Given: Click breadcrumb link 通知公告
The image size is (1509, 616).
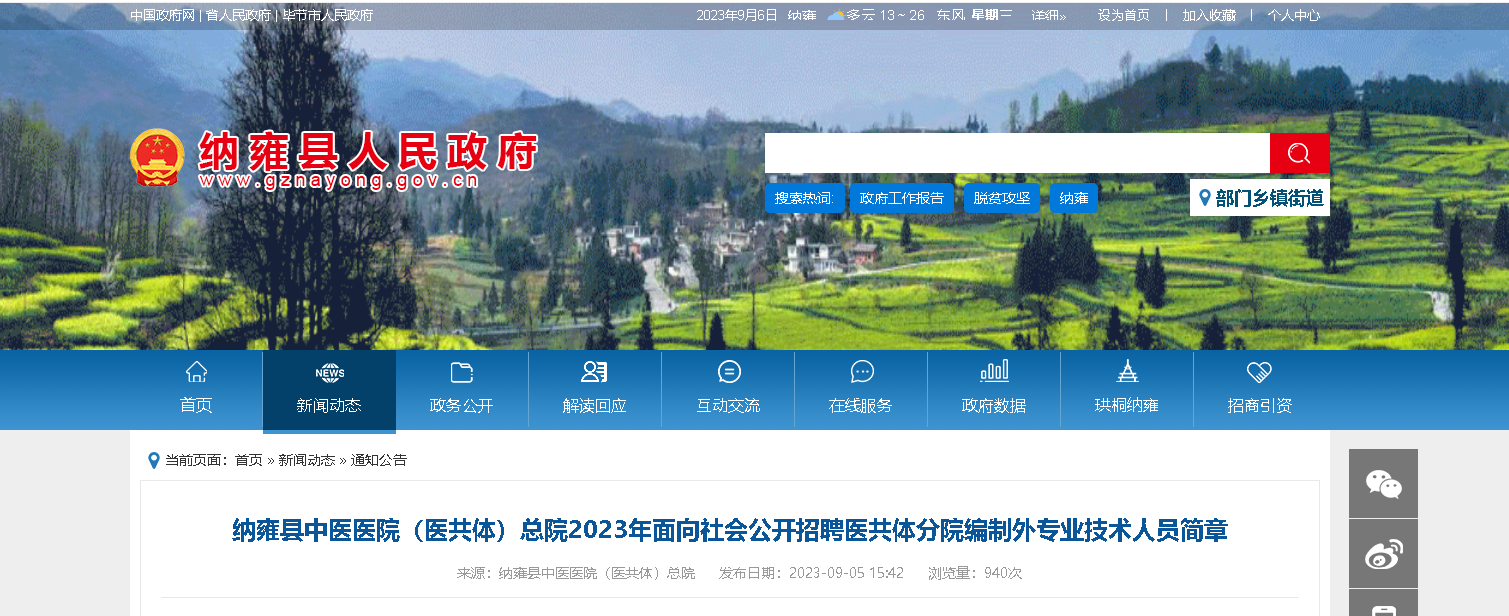Looking at the screenshot, I should click(x=379, y=460).
